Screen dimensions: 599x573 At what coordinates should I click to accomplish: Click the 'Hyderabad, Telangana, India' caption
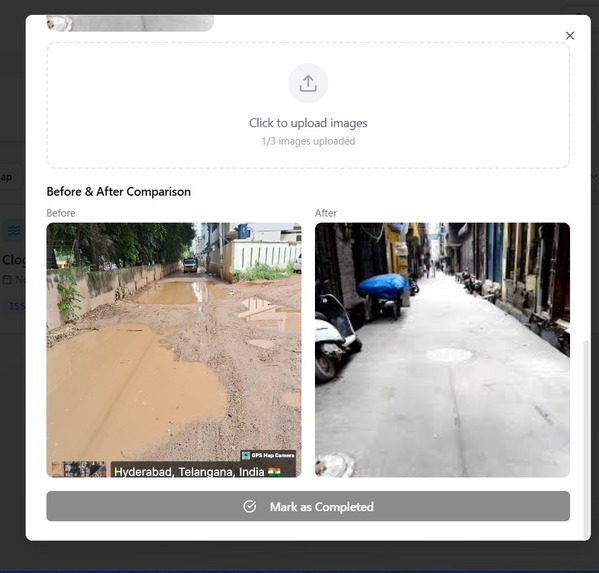(x=197, y=472)
